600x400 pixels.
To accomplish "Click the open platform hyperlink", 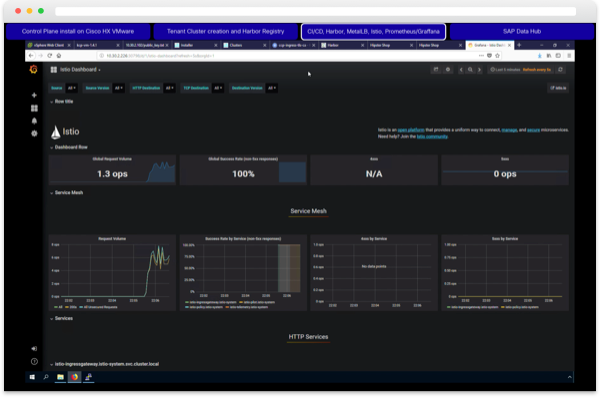I will click(411, 130).
